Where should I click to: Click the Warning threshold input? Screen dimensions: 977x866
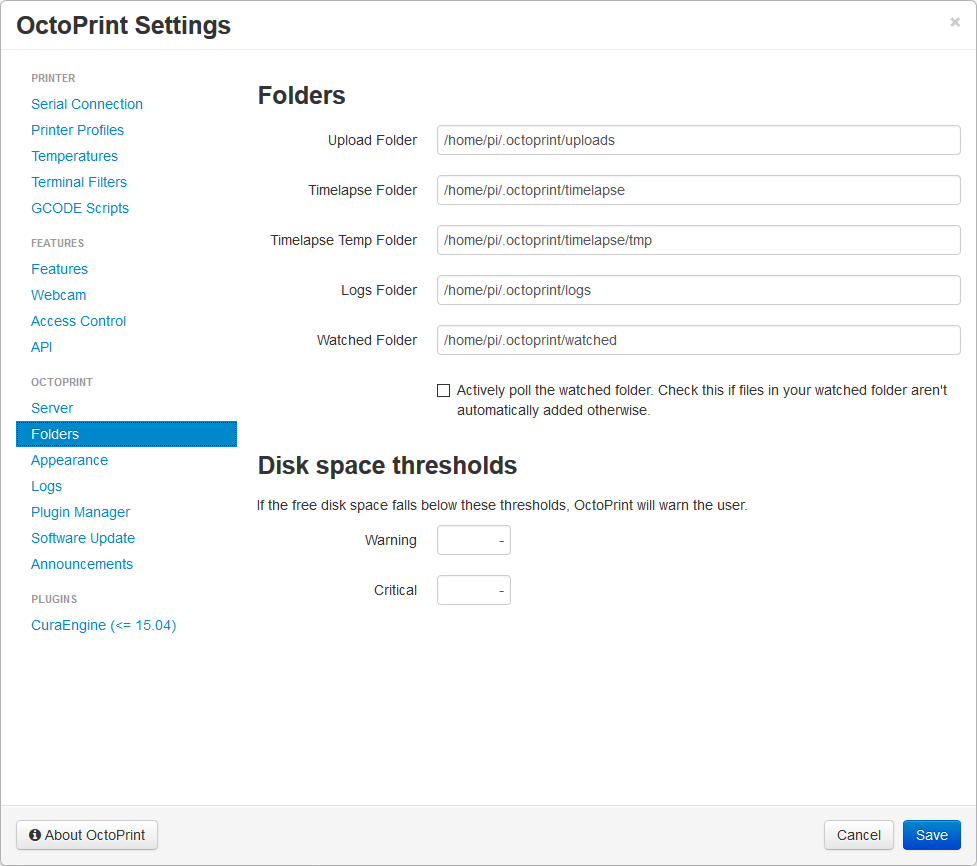pyautogui.click(x=474, y=540)
